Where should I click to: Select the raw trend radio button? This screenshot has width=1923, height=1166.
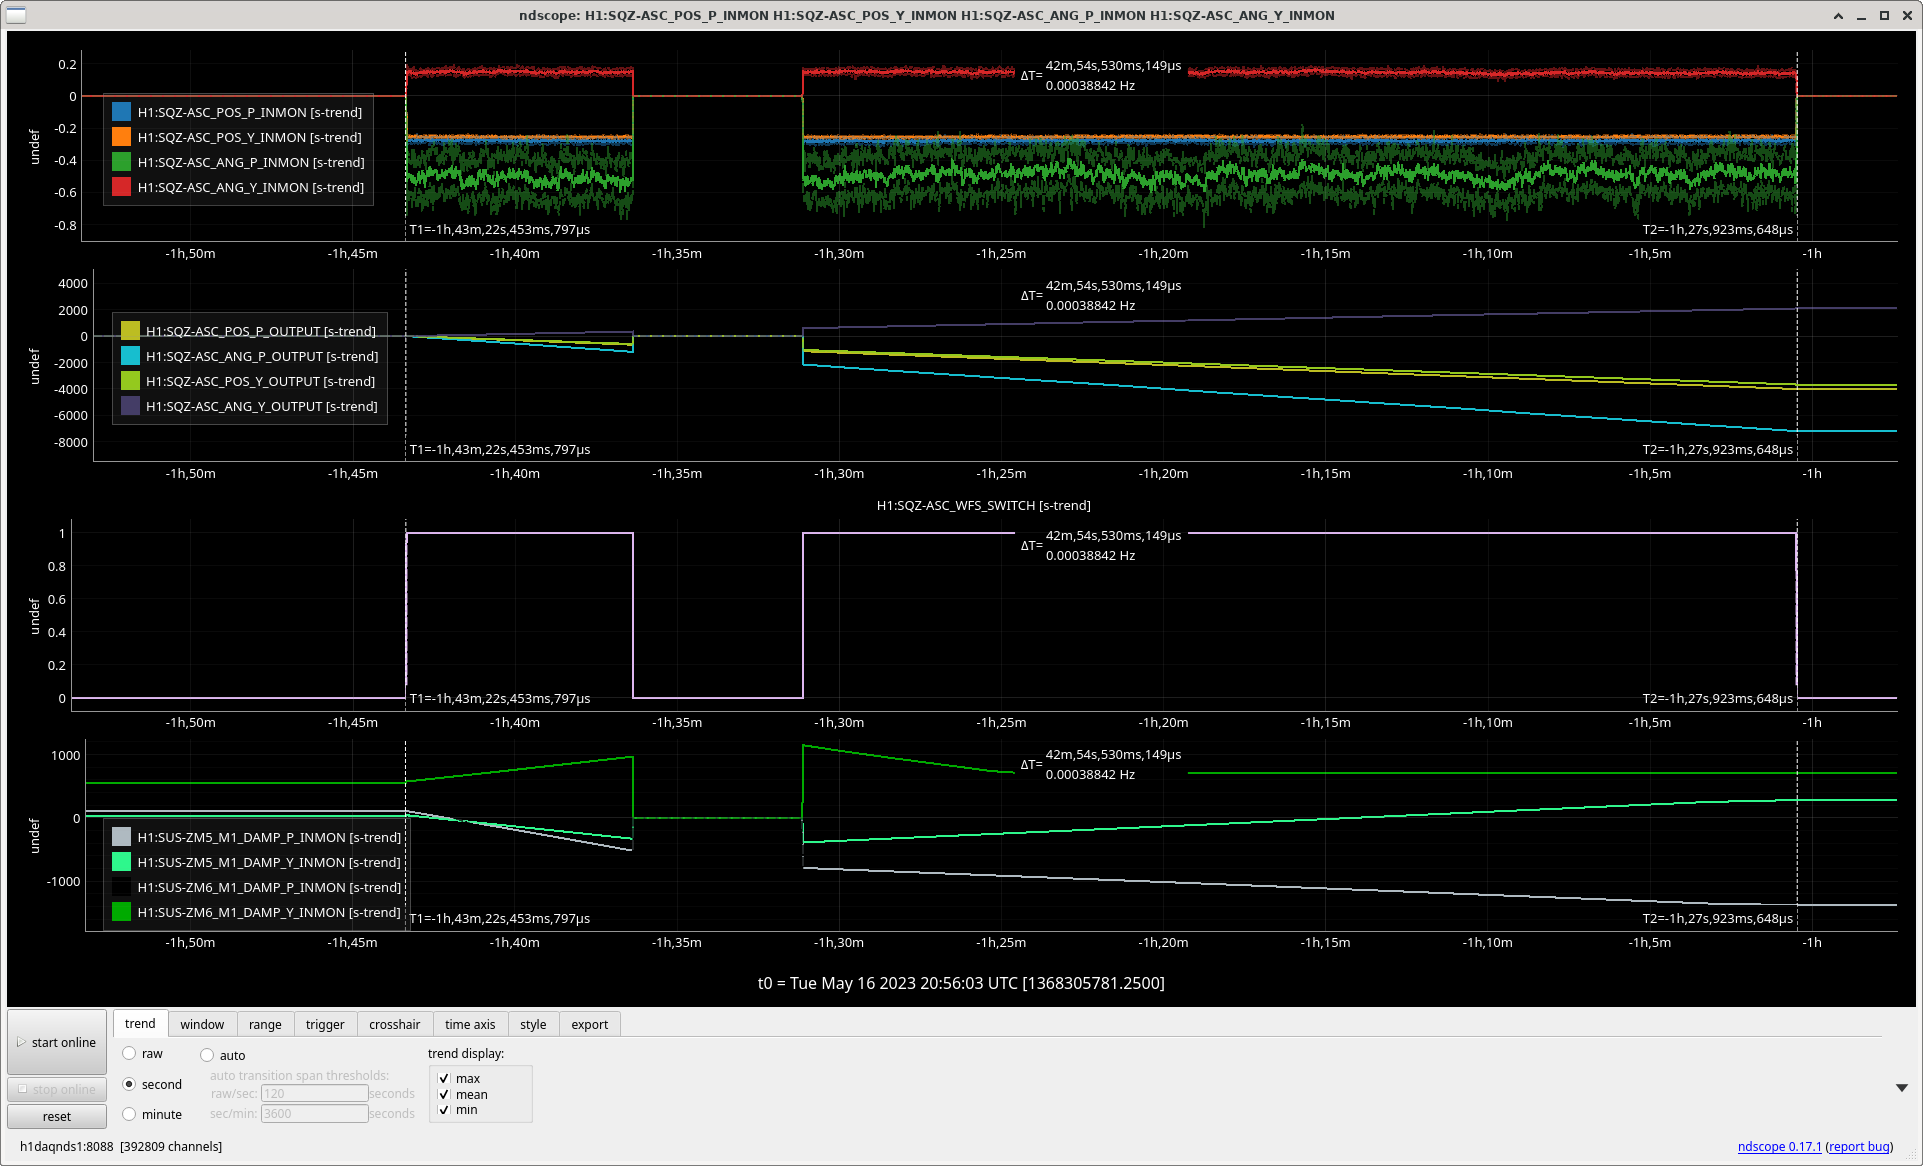click(x=129, y=1053)
